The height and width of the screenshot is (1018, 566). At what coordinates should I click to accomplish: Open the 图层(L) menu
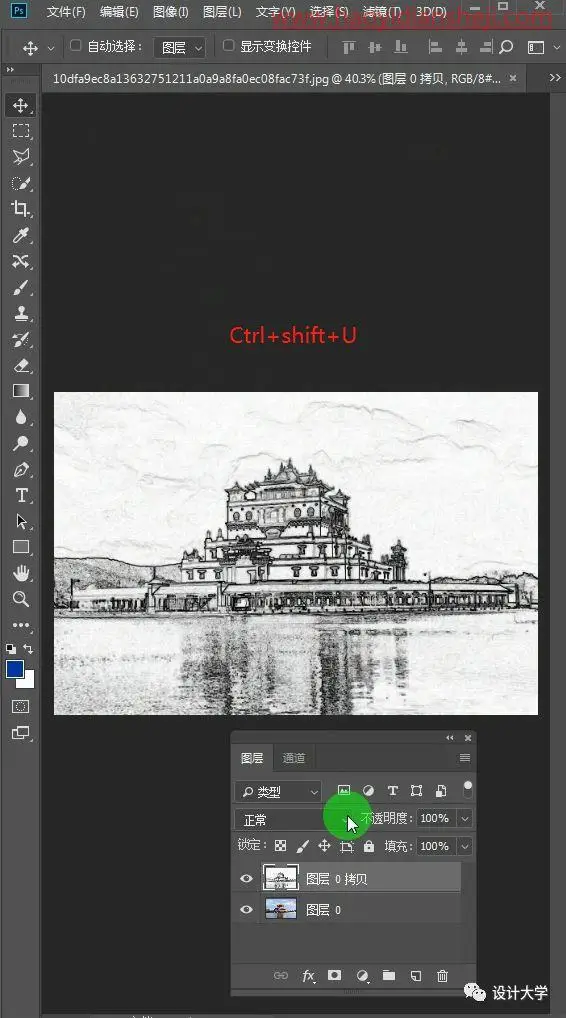point(222,12)
